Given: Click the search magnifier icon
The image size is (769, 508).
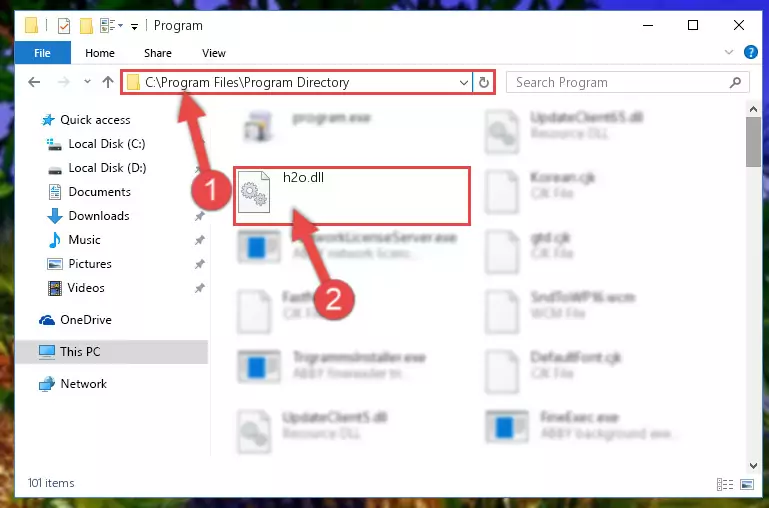Looking at the screenshot, I should (x=735, y=82).
